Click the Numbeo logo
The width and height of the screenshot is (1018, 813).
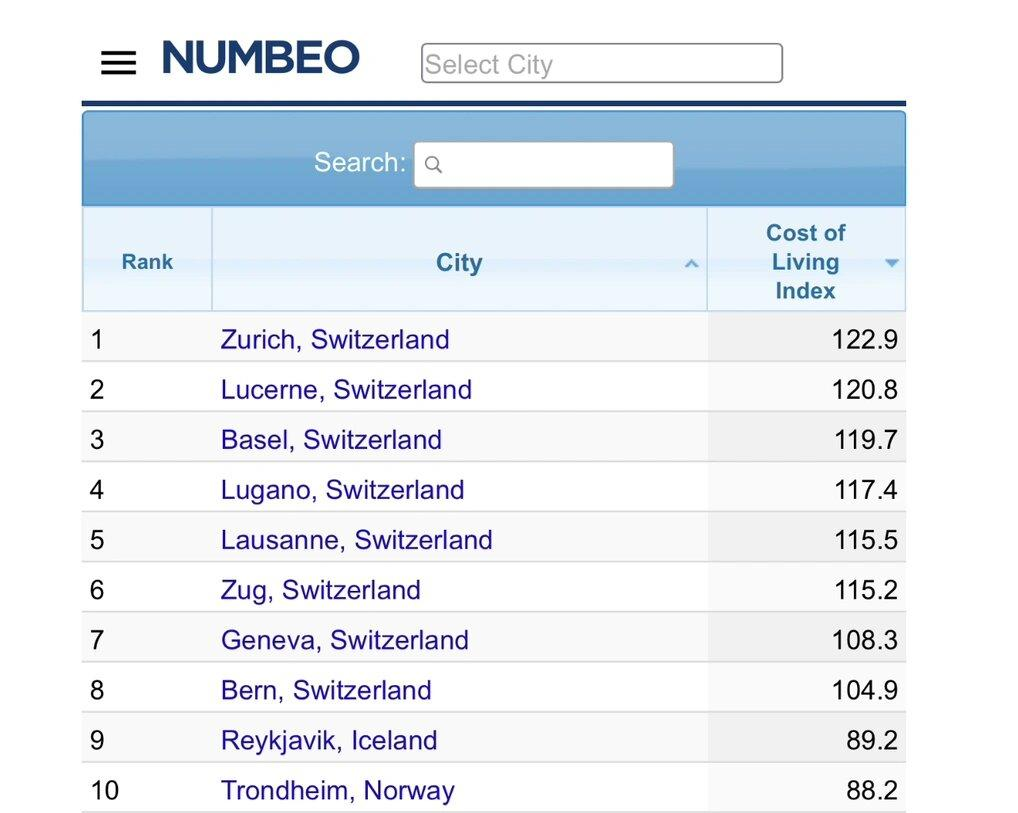point(260,58)
